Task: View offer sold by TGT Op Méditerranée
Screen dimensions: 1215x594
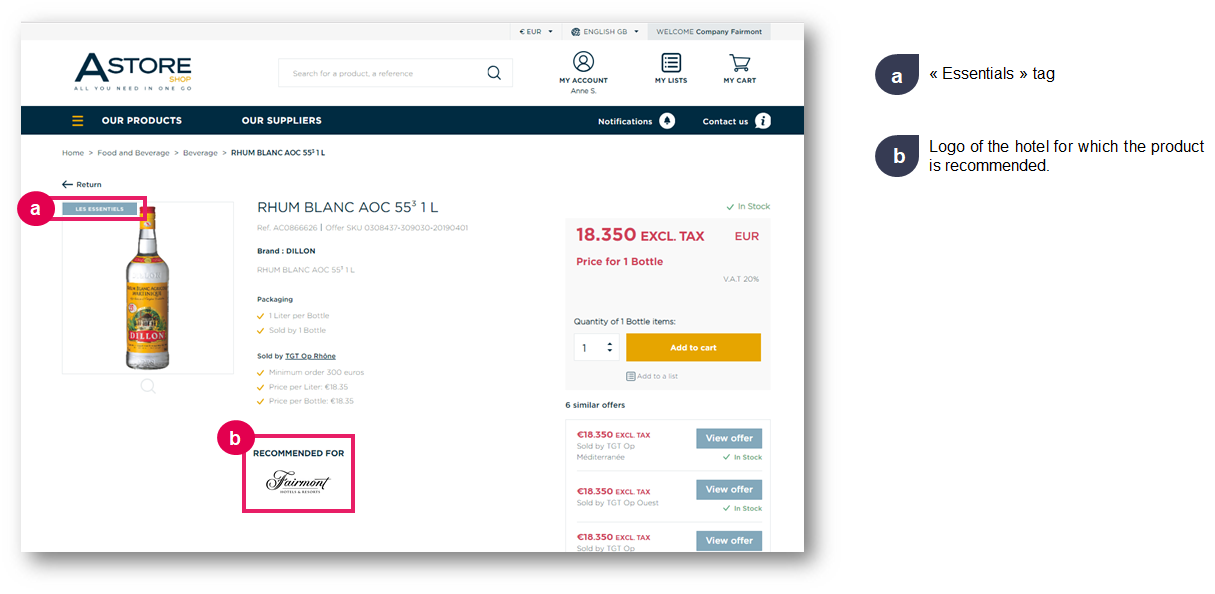Action: click(729, 438)
